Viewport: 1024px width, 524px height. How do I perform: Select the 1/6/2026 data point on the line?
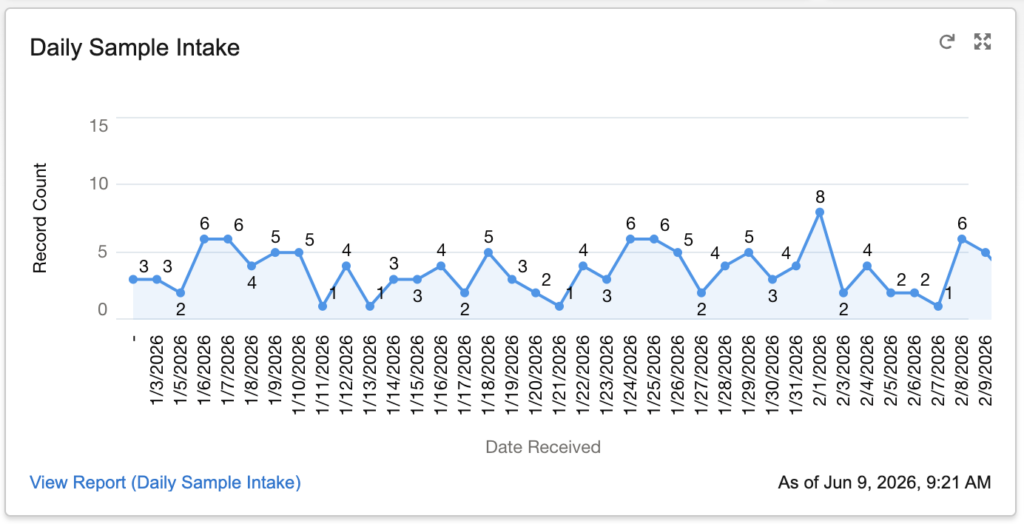point(204,239)
